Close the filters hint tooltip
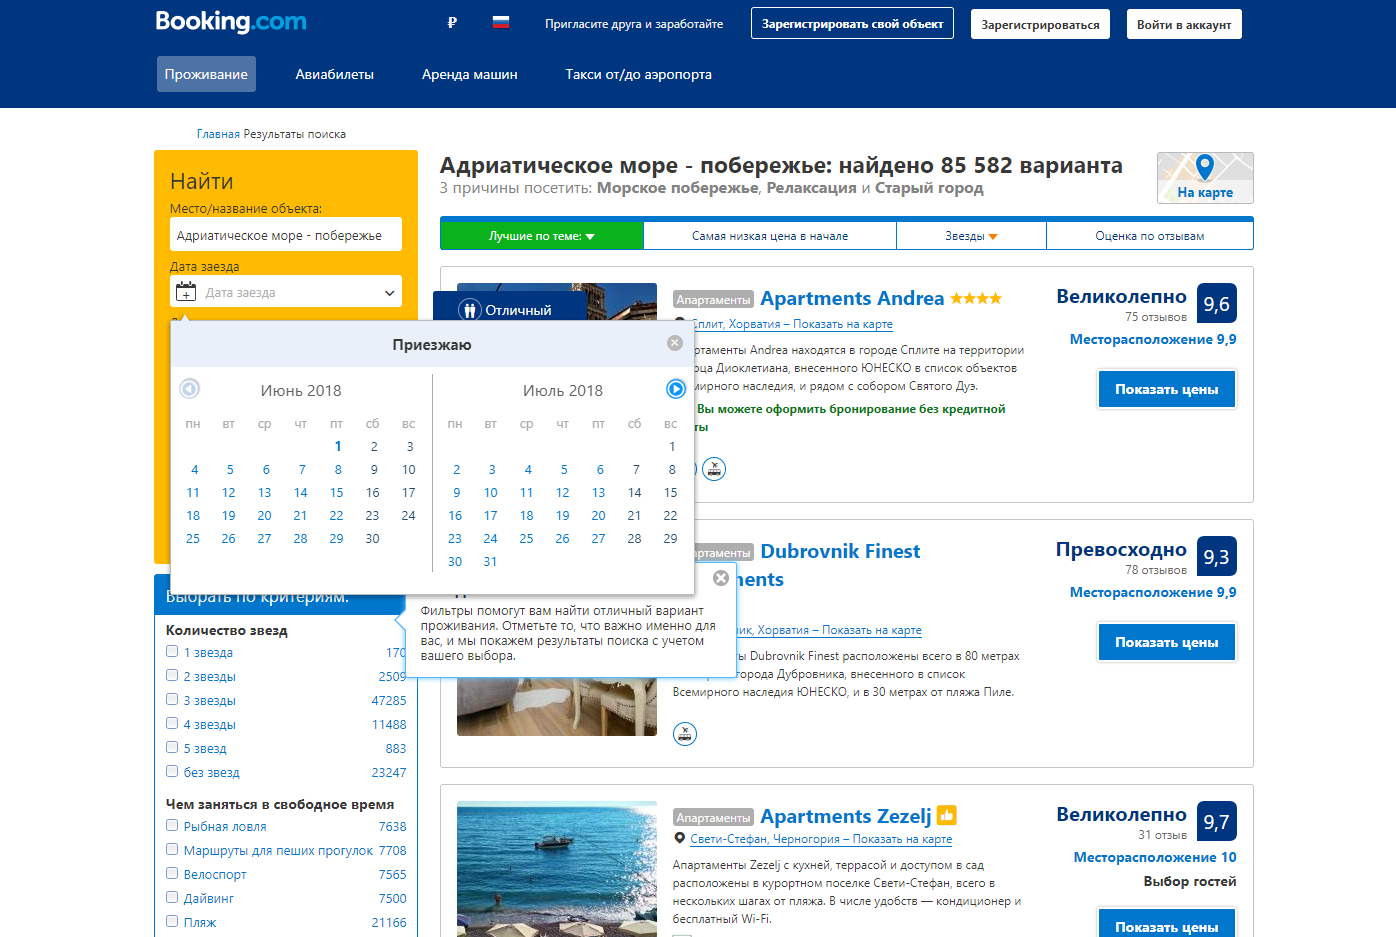The image size is (1396, 937). click(721, 578)
